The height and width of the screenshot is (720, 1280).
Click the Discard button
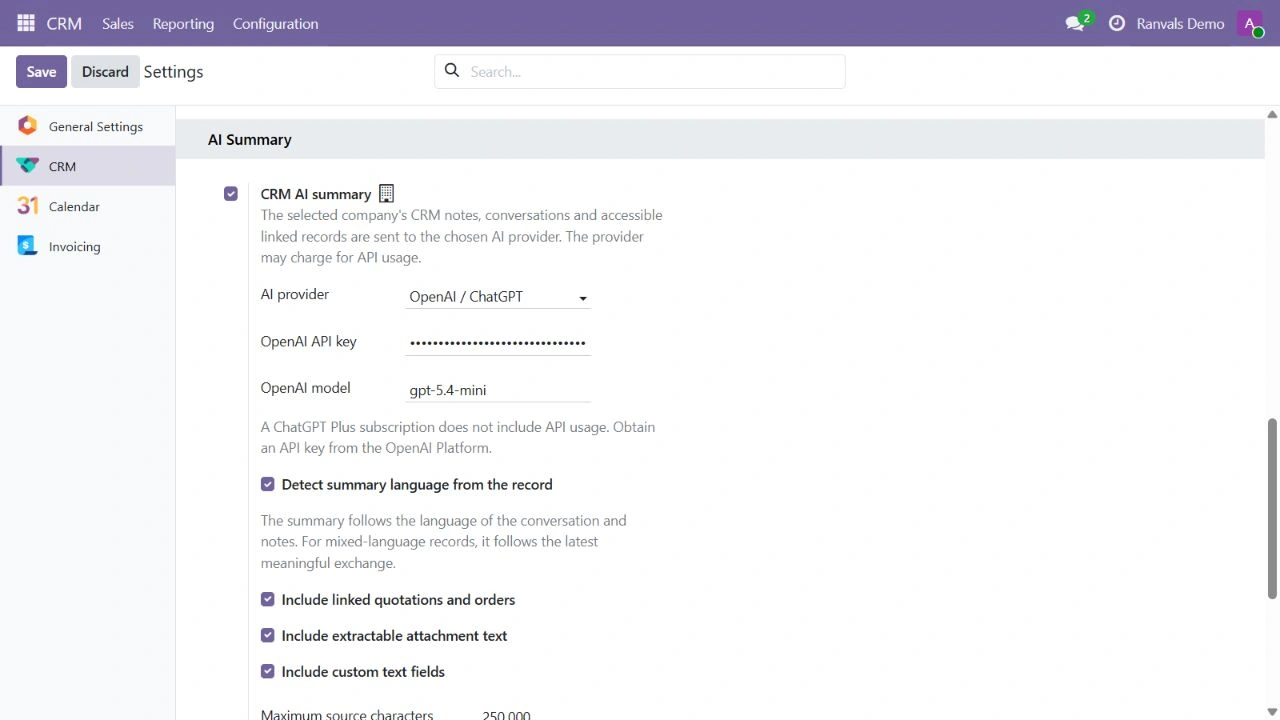[x=105, y=71]
